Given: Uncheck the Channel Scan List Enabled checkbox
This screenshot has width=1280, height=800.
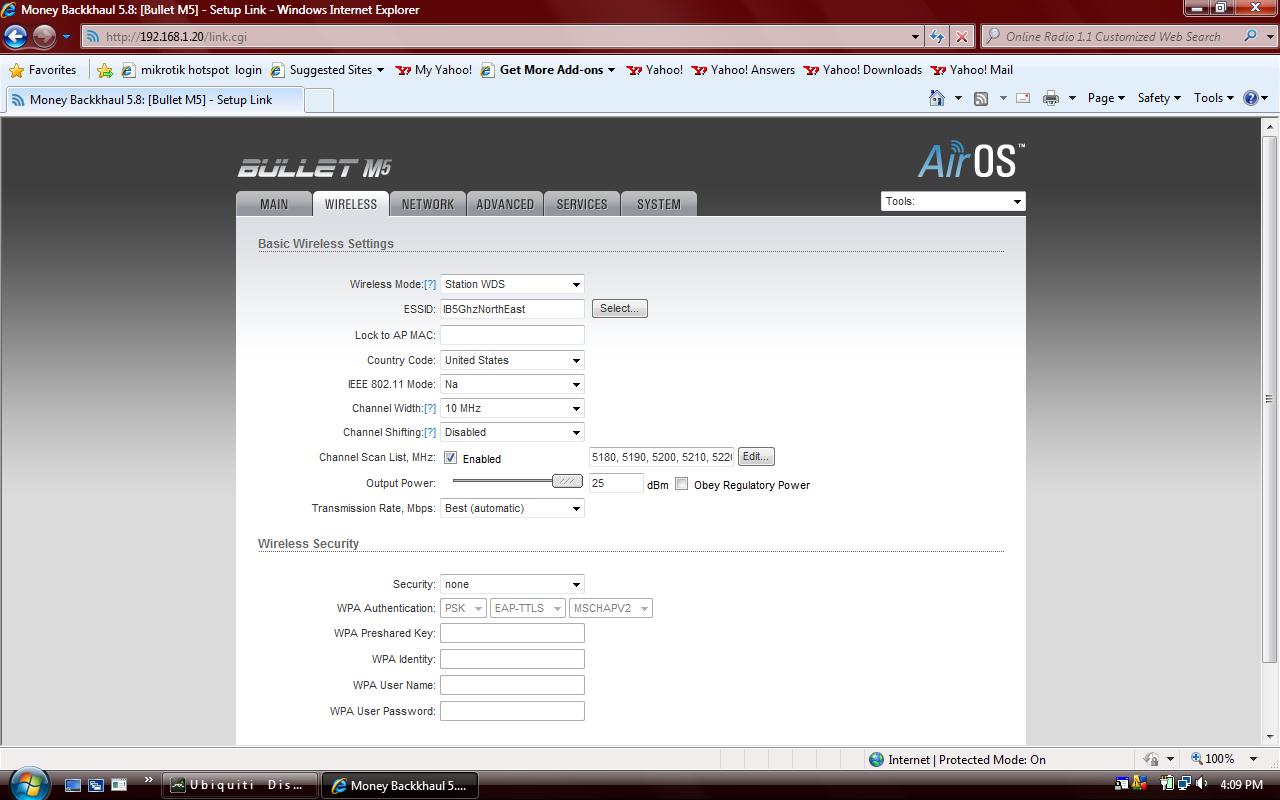Looking at the screenshot, I should (x=451, y=458).
